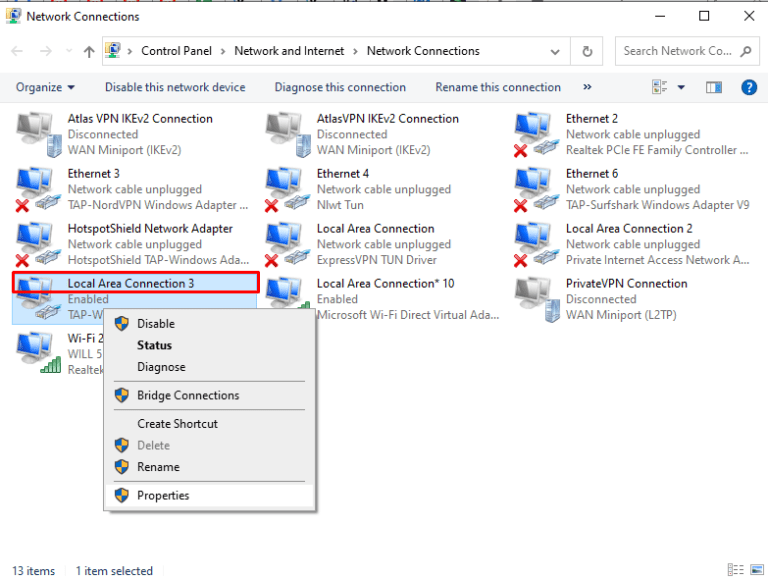Viewport: 768px width, 579px height.
Task: Toggle the preview pane icon
Action: coord(713,87)
